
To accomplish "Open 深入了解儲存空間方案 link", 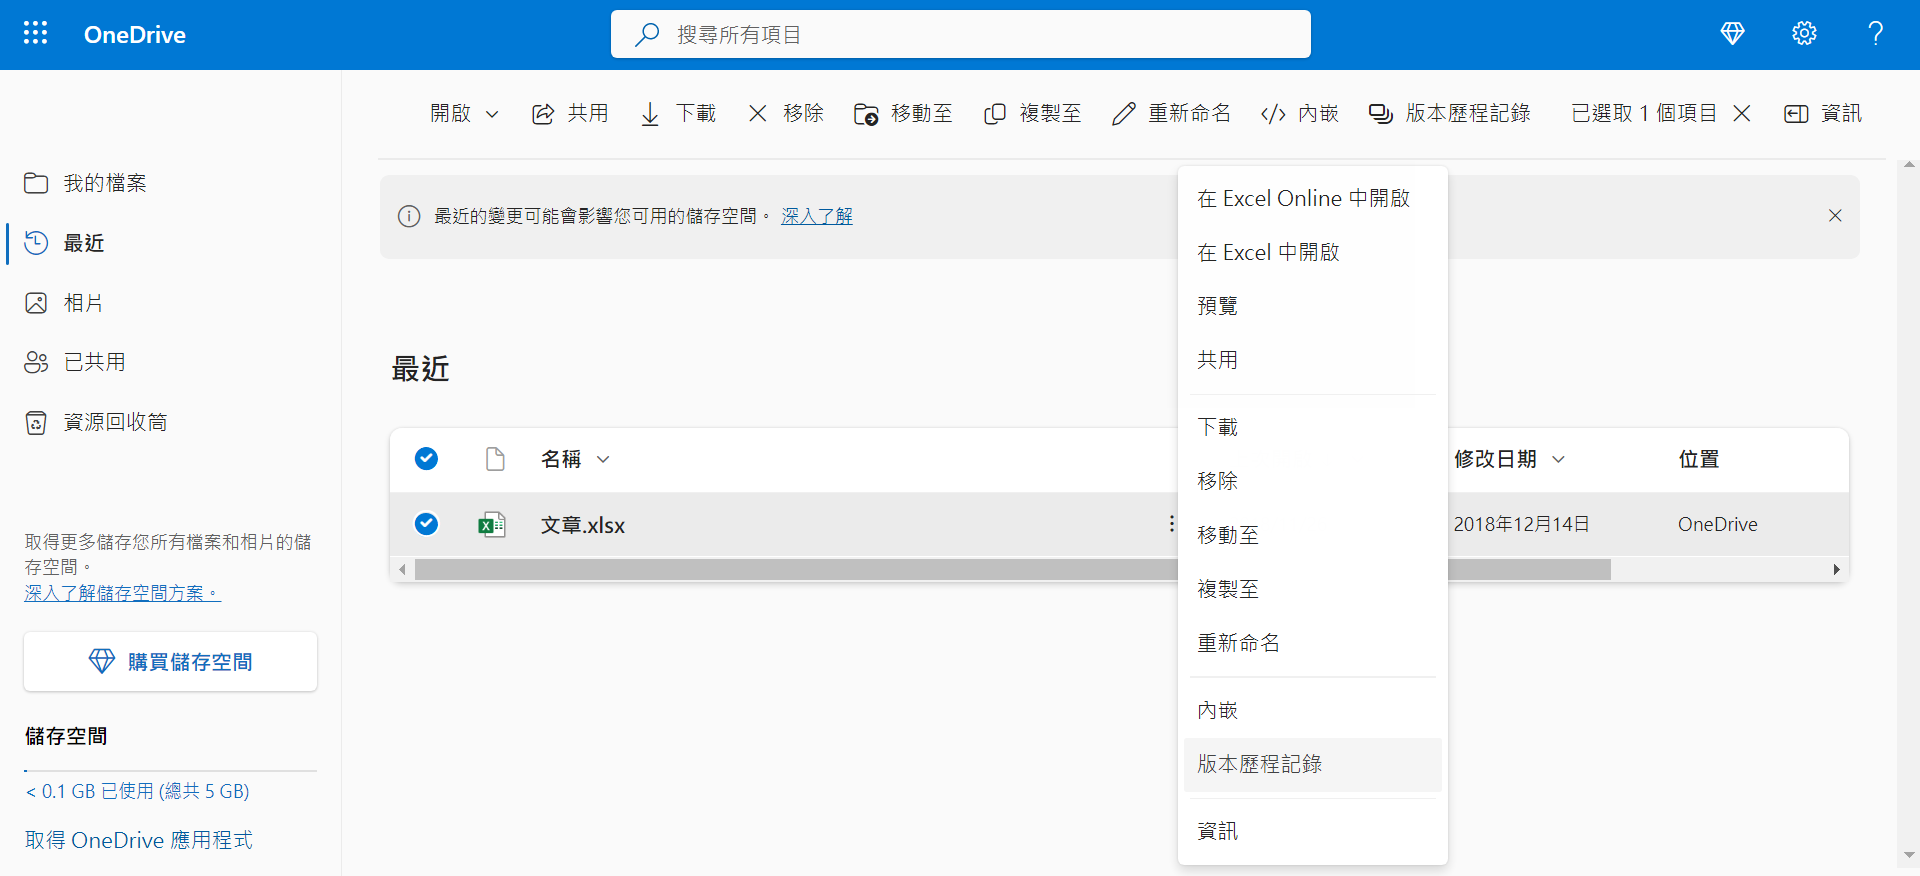I will pyautogui.click(x=122, y=593).
